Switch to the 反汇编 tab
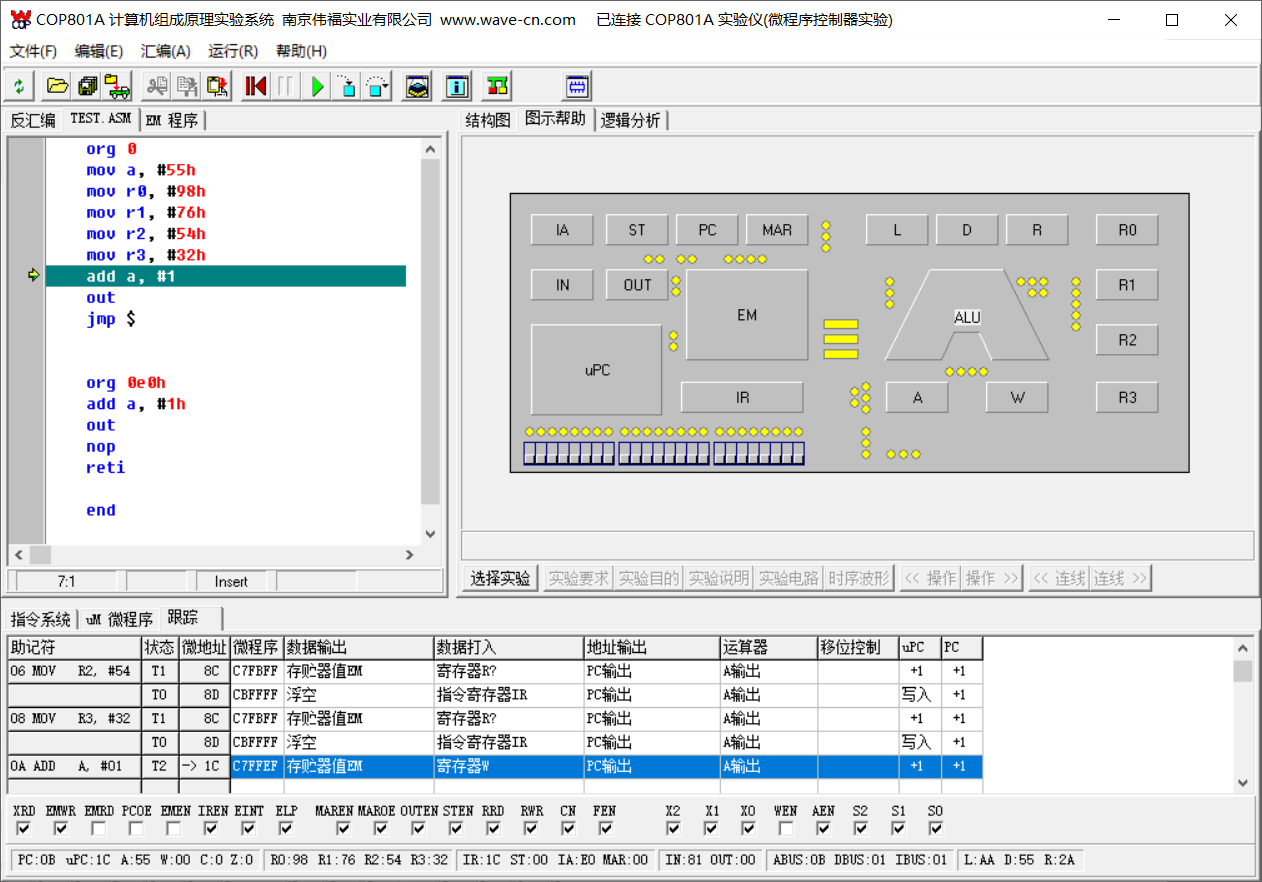1262x882 pixels. (33, 121)
